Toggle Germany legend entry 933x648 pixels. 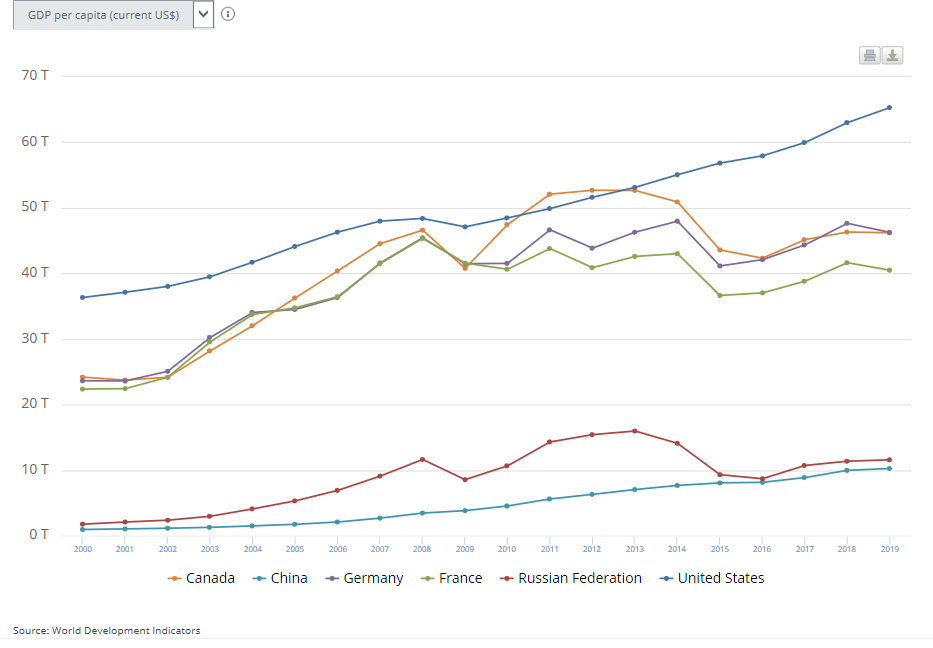point(363,578)
